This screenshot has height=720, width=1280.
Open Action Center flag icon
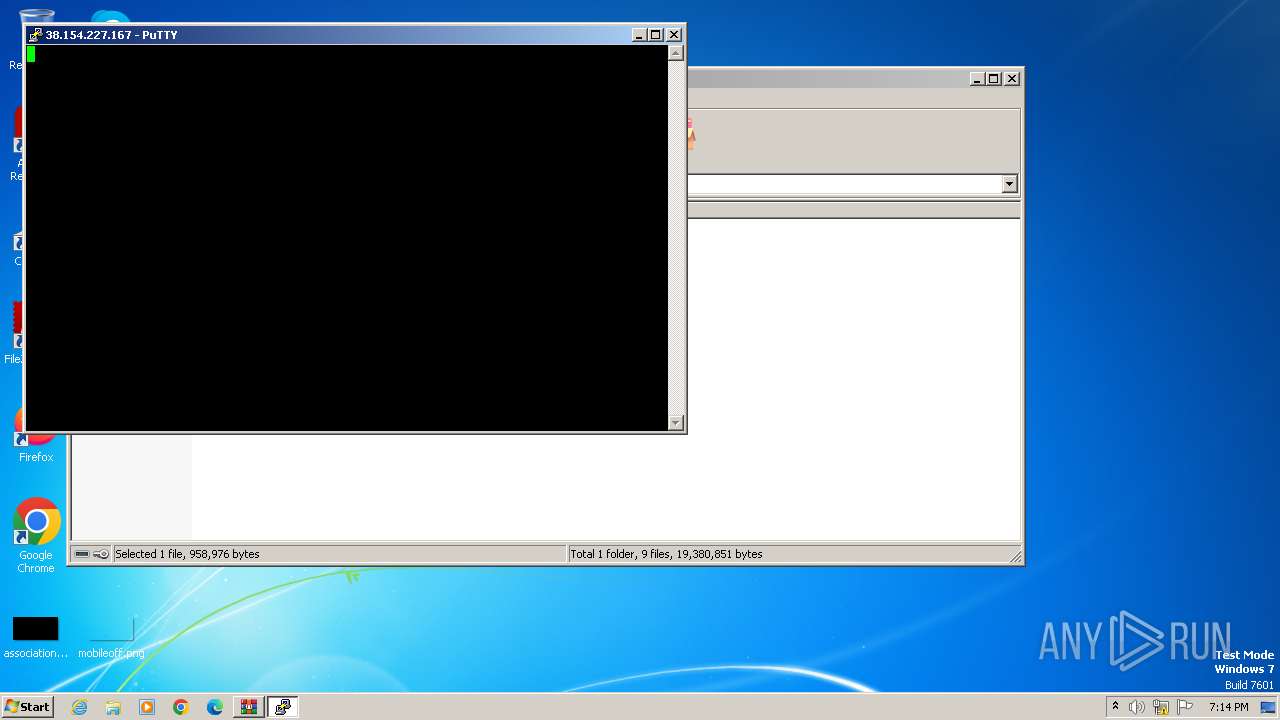pyautogui.click(x=1185, y=707)
